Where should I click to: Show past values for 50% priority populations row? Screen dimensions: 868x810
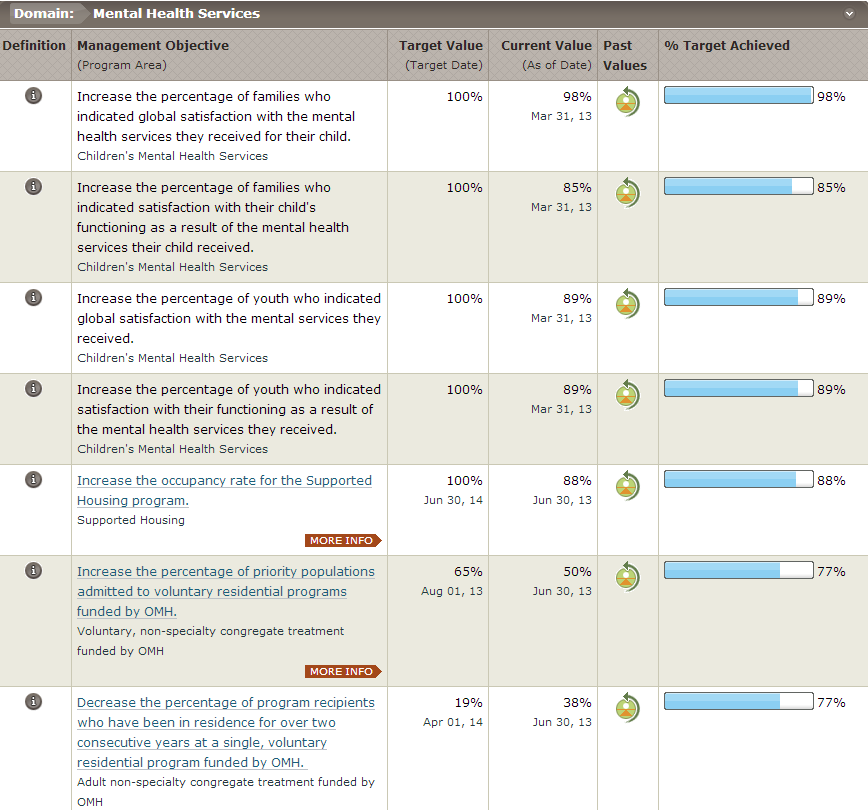[x=627, y=576]
